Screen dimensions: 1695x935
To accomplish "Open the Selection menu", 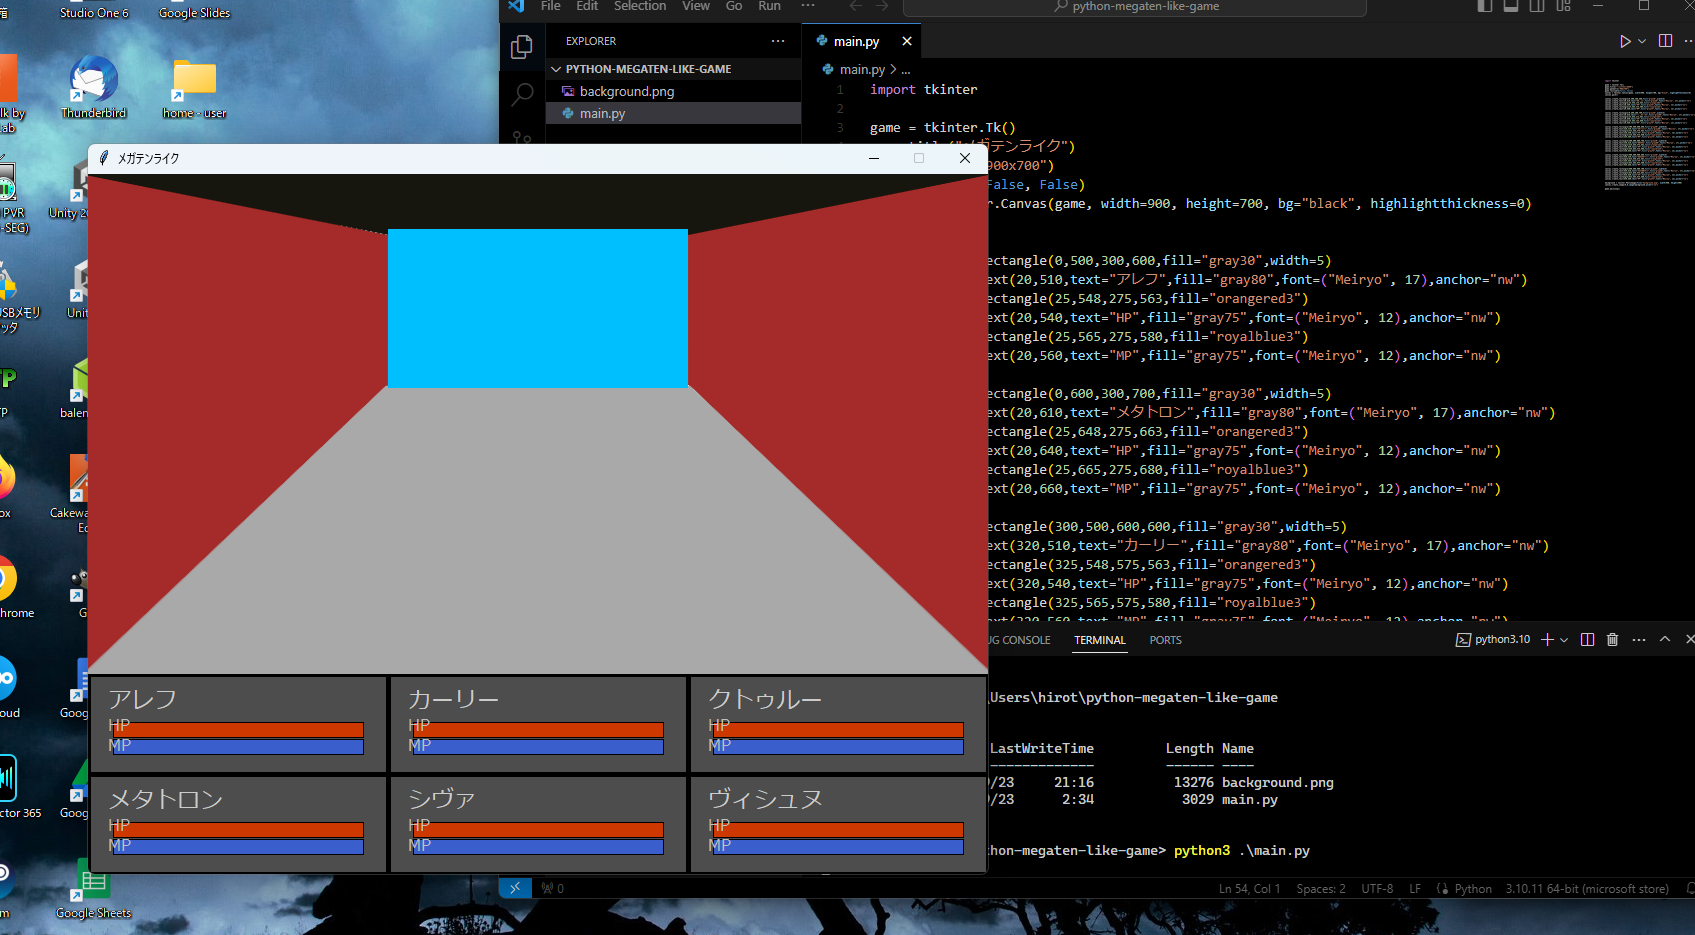I will (x=639, y=6).
